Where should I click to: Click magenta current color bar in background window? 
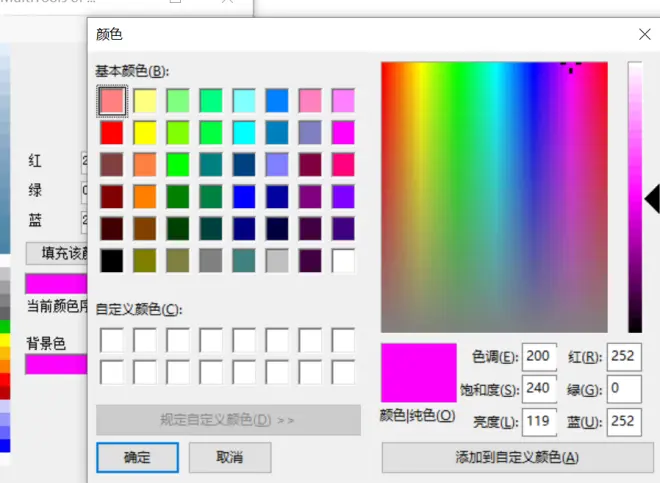(x=56, y=284)
